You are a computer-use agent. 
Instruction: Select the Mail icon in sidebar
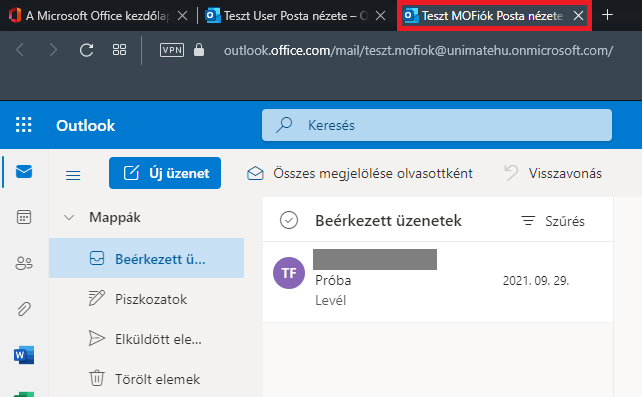24,171
